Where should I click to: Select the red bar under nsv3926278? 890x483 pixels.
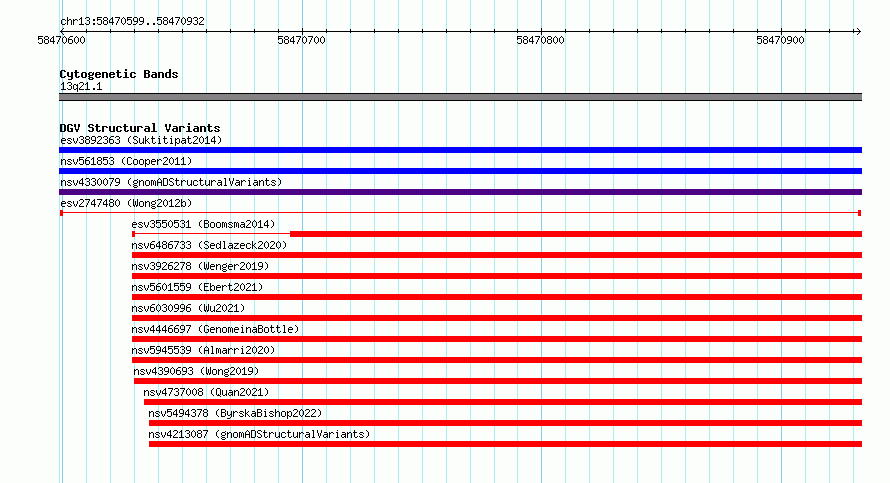497,276
